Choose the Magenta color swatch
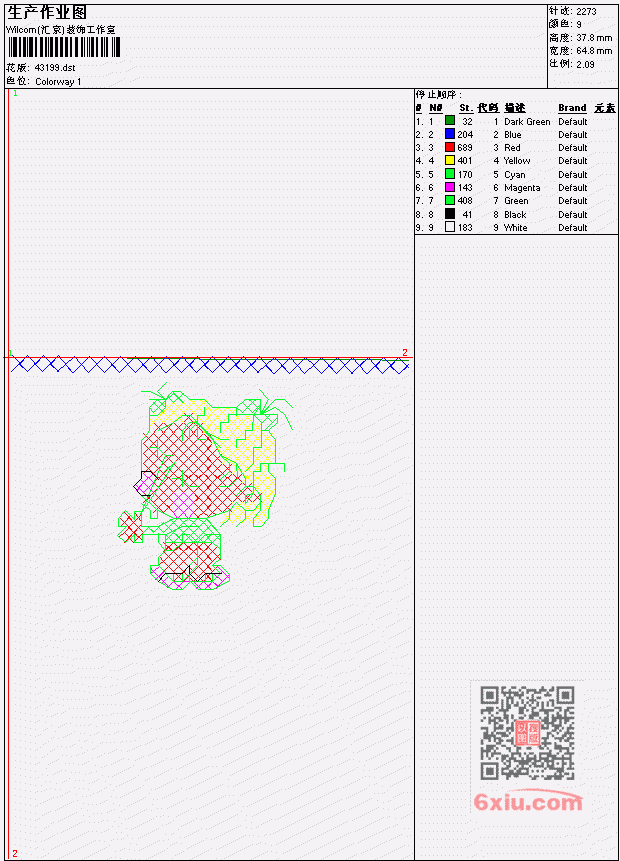 450,187
